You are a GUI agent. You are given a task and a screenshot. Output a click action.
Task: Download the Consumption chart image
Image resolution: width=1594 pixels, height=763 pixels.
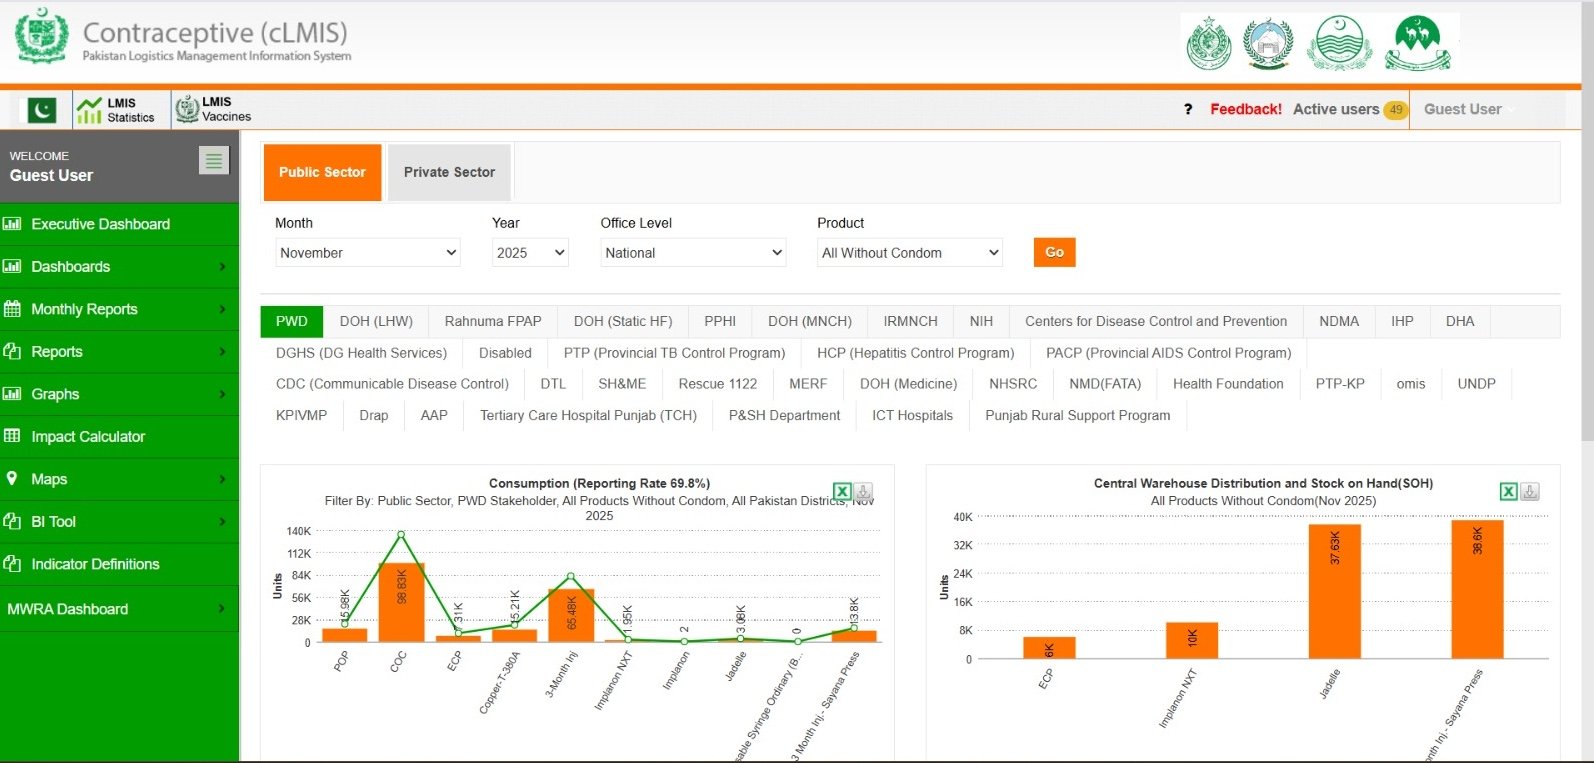point(864,492)
